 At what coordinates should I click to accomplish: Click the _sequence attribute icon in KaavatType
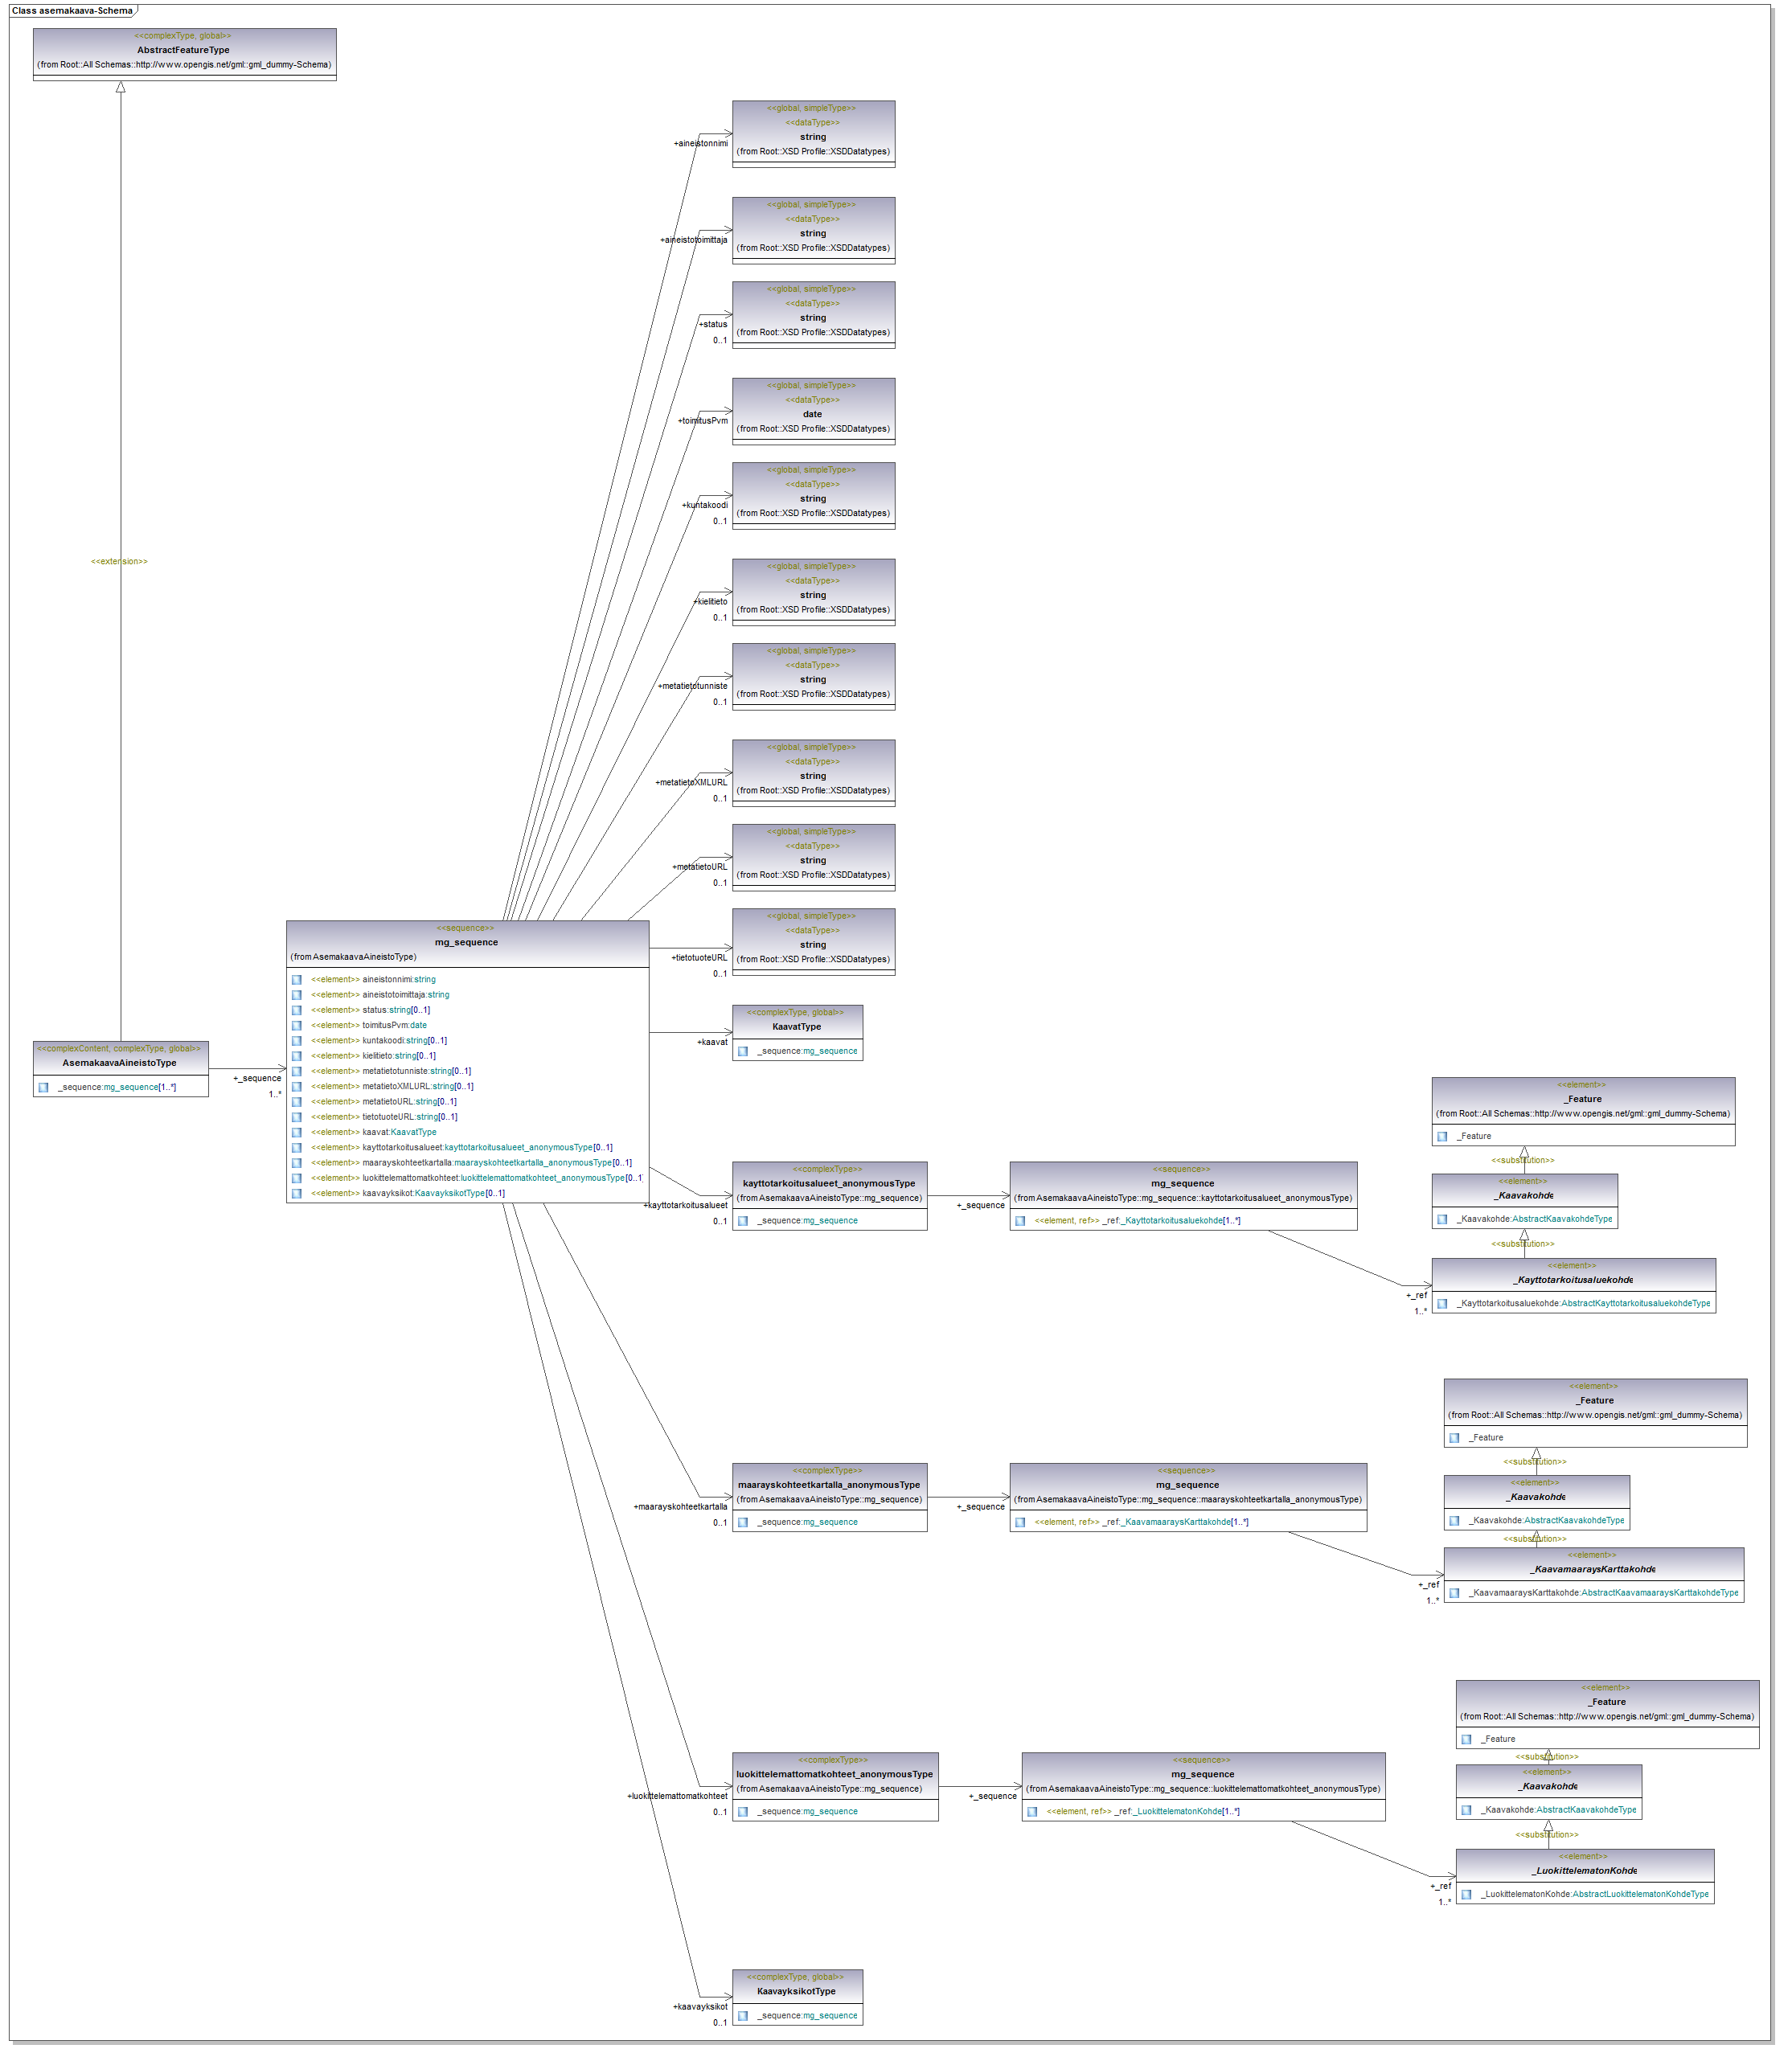click(x=743, y=1052)
